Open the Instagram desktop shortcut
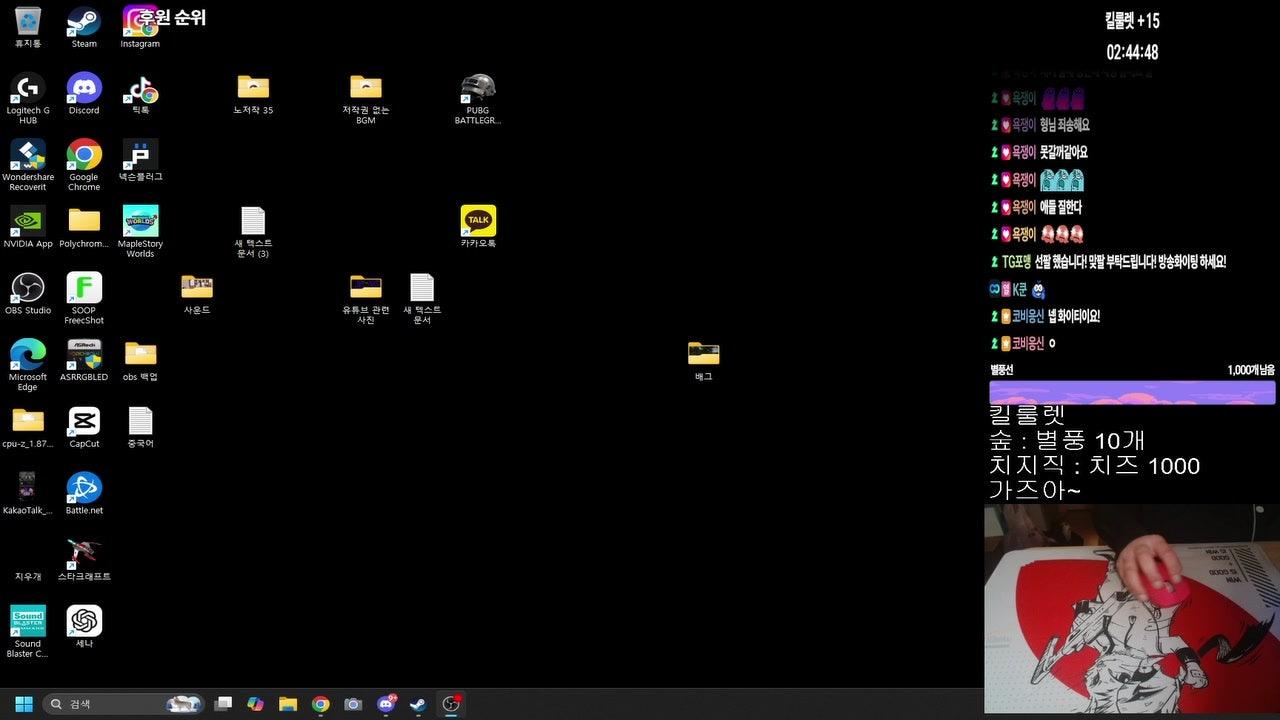 pyautogui.click(x=140, y=27)
